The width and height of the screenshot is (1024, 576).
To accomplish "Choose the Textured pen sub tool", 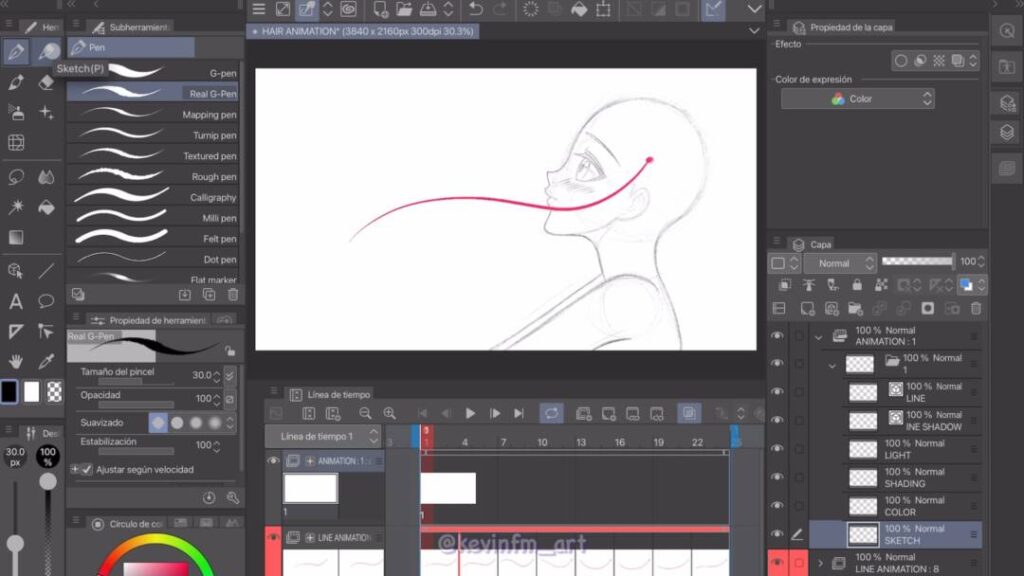I will click(x=153, y=155).
